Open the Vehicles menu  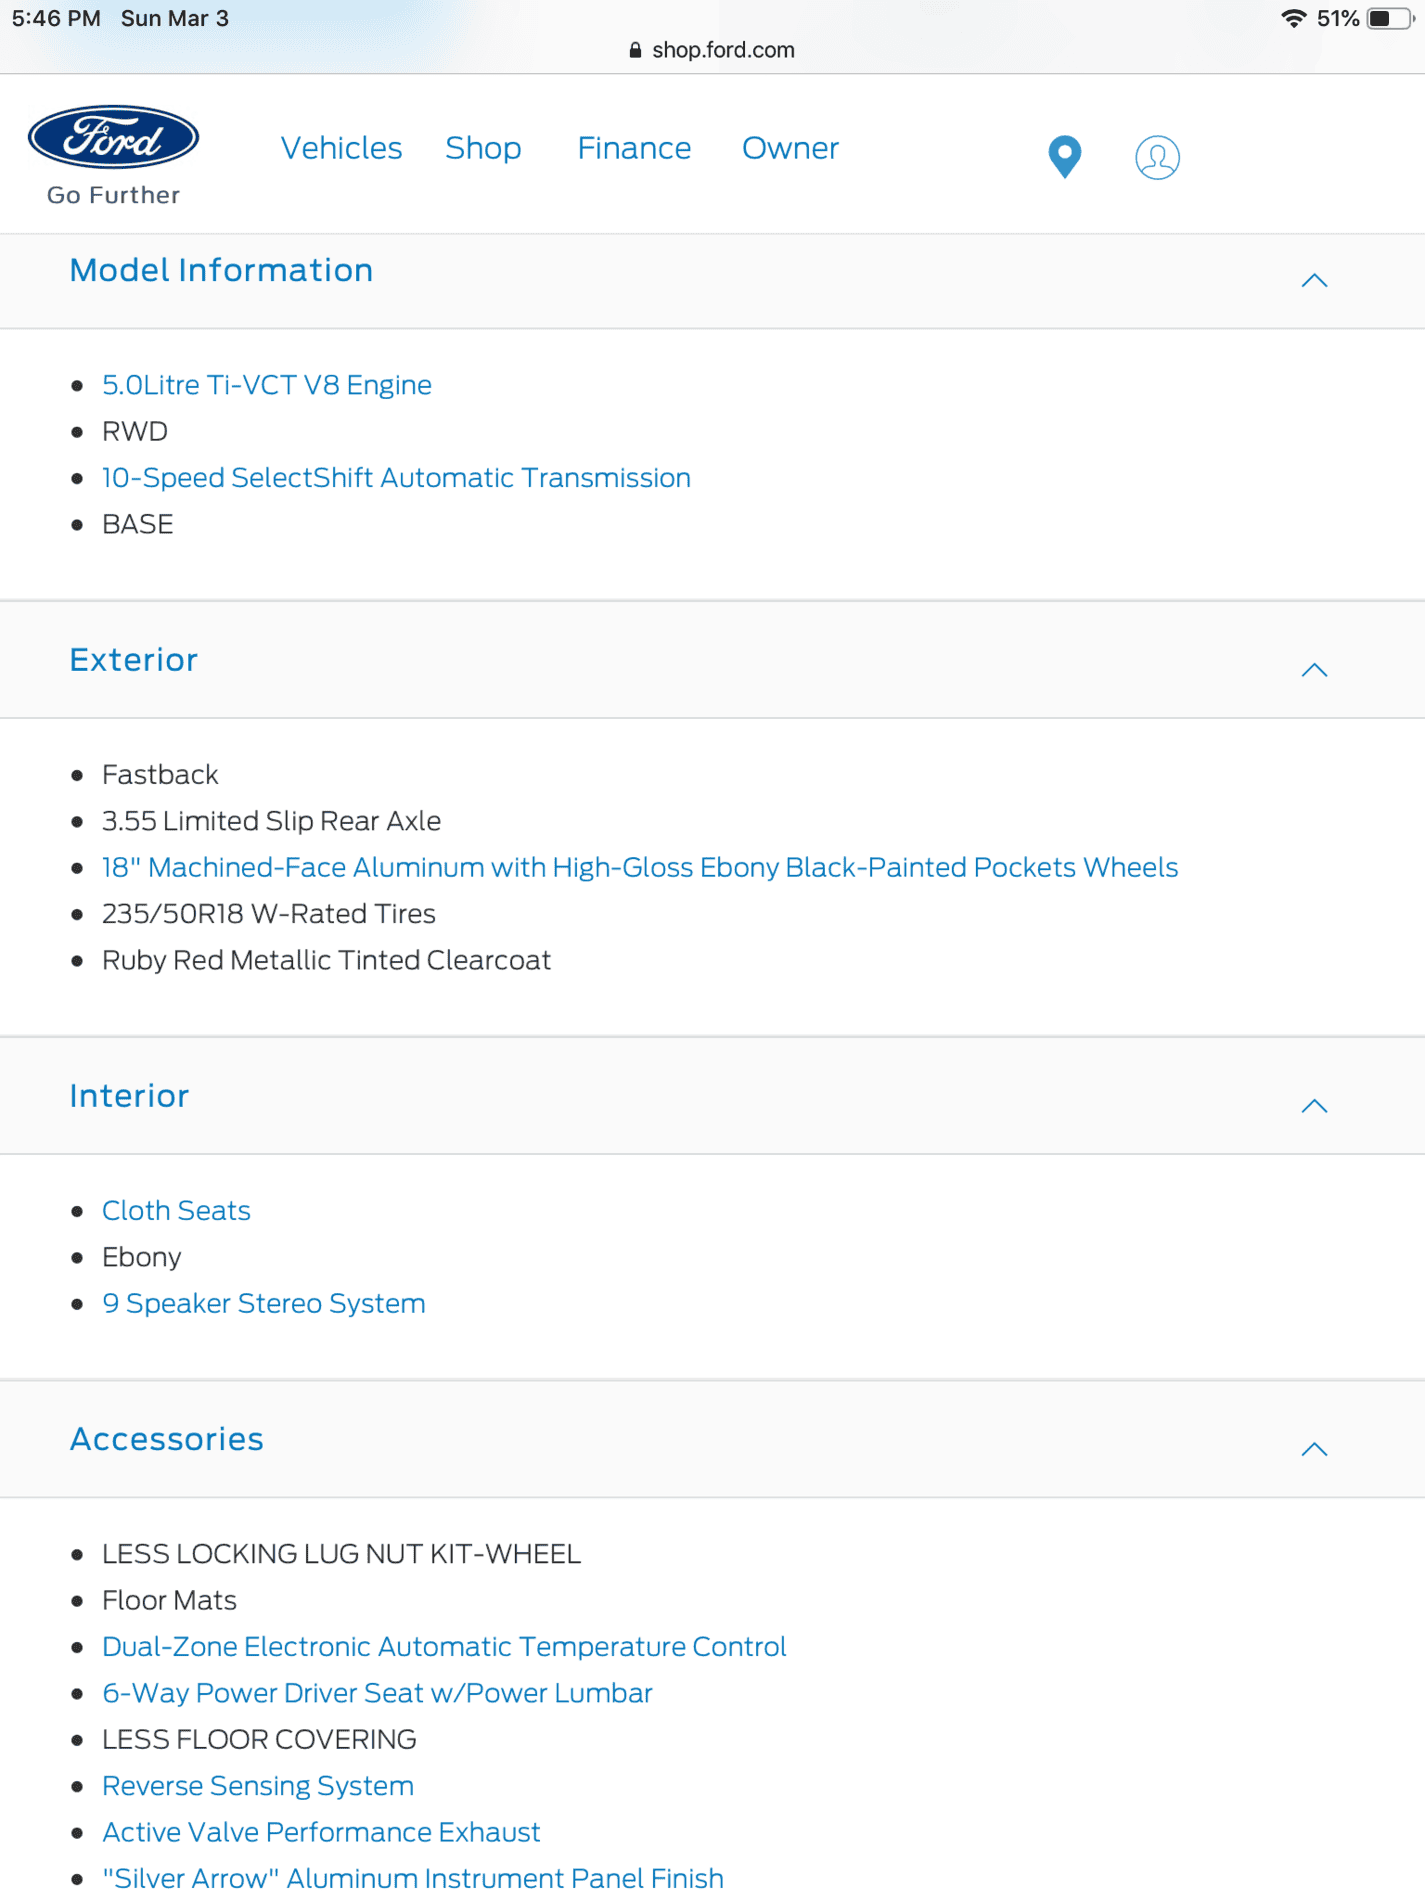coord(341,148)
